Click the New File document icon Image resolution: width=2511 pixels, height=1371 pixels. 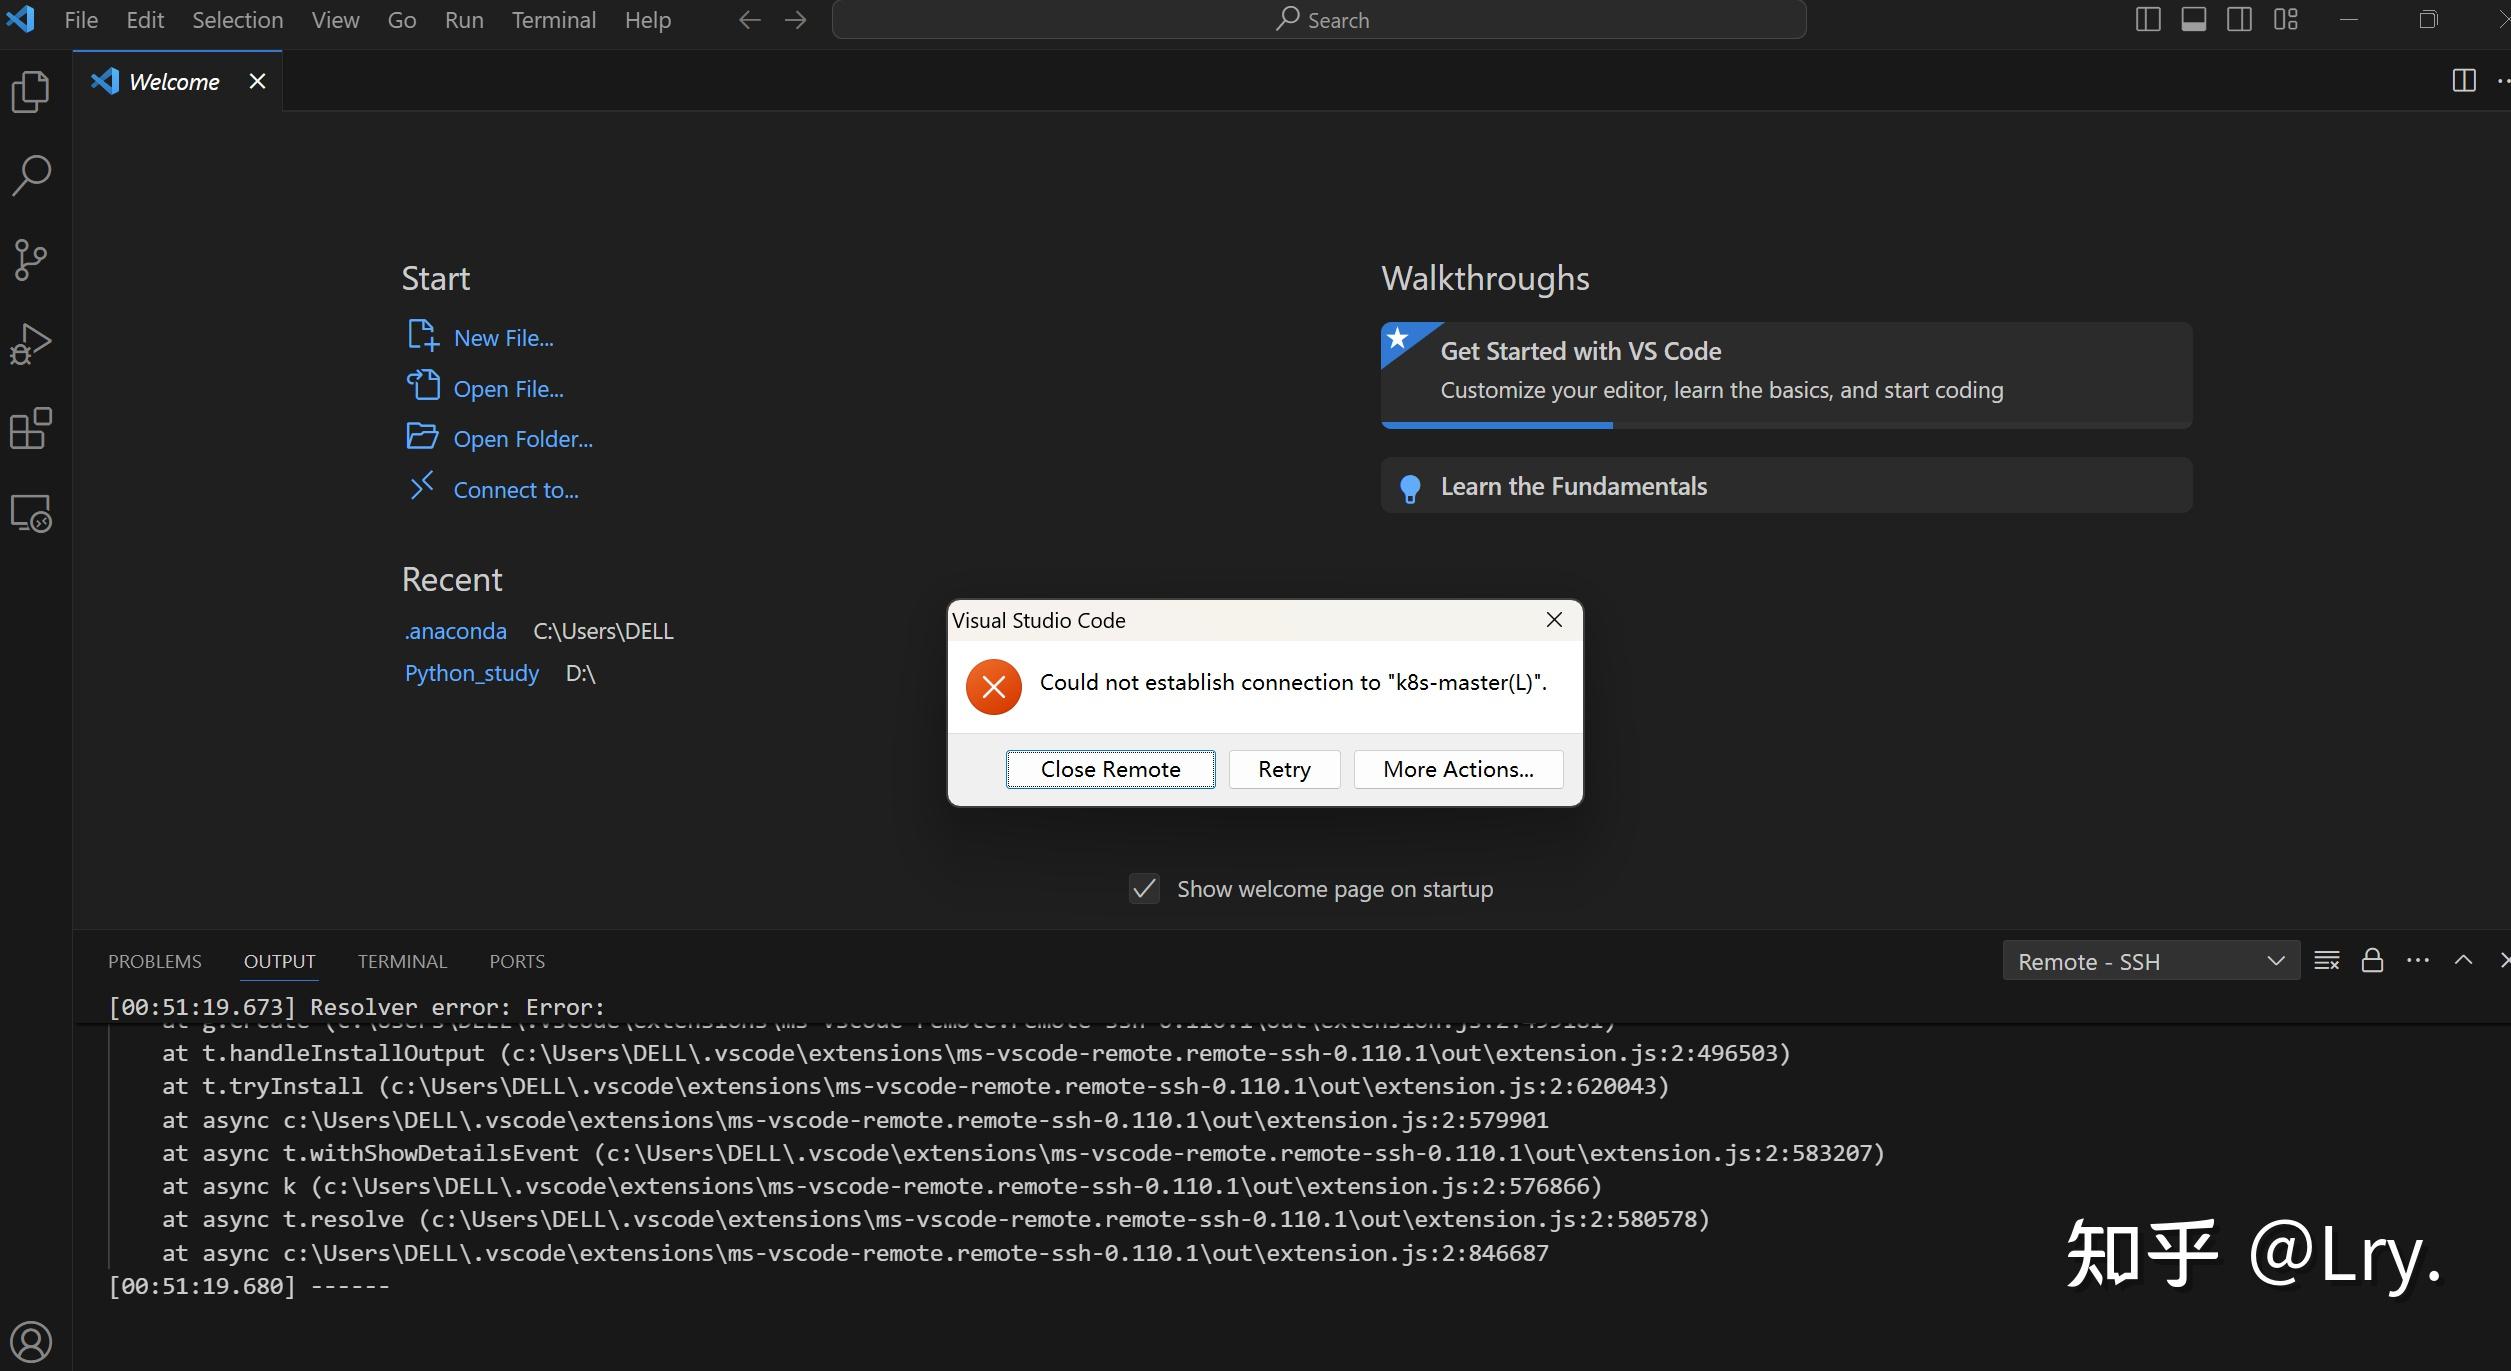point(423,336)
